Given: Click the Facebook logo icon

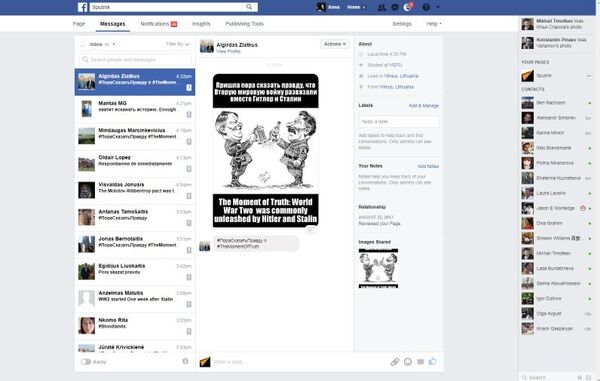Looking at the screenshot, I should click(82, 7).
